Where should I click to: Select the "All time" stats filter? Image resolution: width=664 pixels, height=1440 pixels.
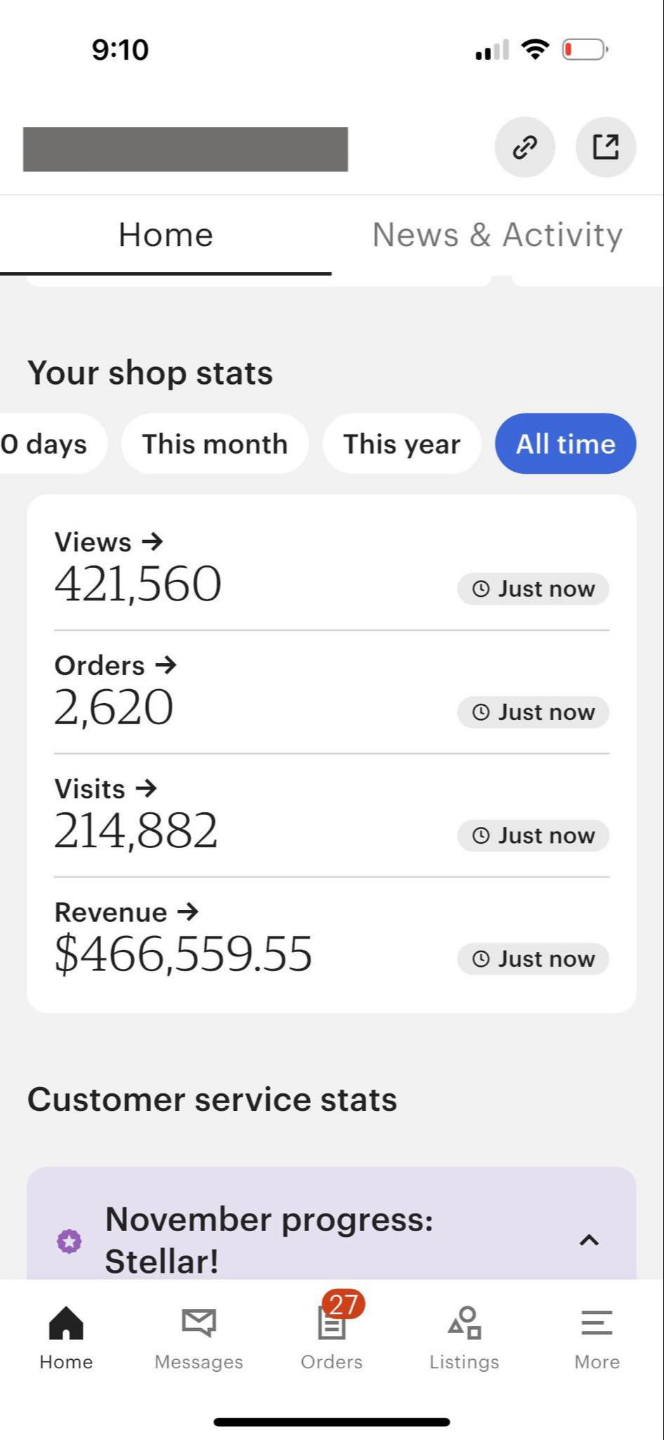pyautogui.click(x=565, y=444)
